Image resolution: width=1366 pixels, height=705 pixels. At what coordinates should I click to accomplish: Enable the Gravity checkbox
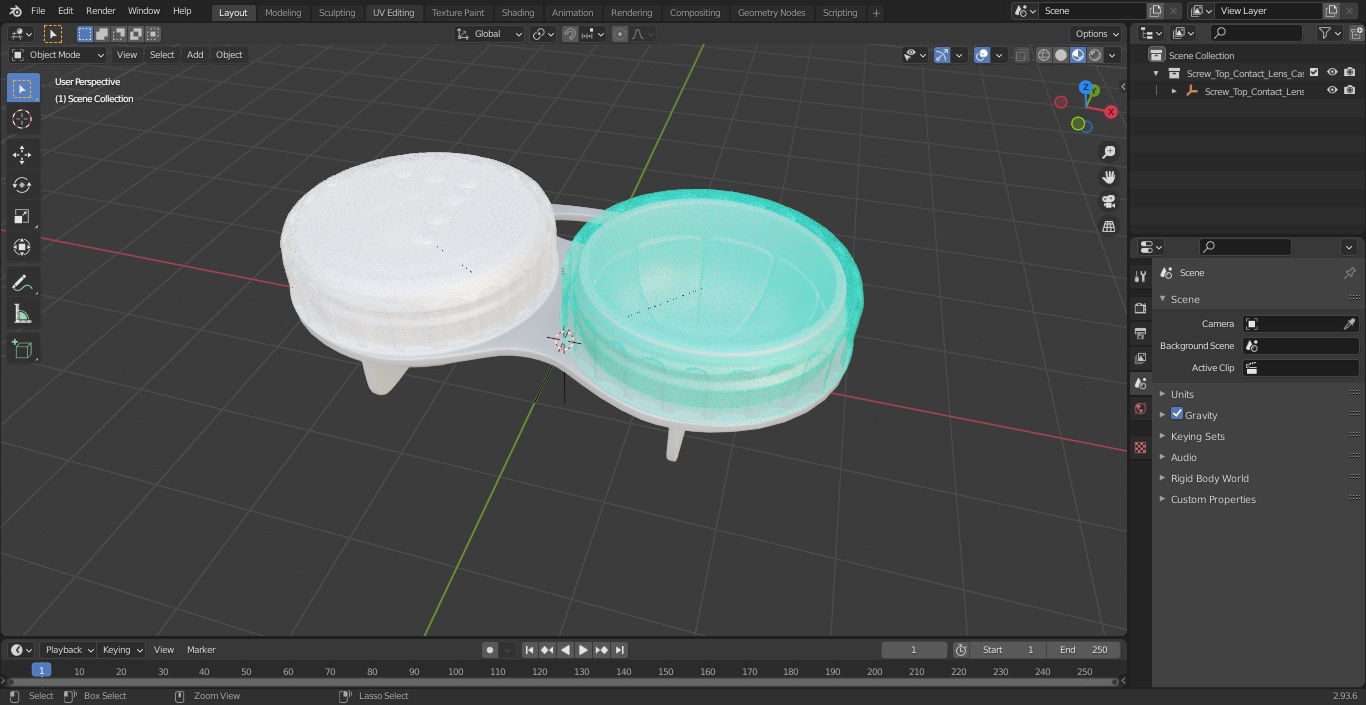pyautogui.click(x=1177, y=414)
